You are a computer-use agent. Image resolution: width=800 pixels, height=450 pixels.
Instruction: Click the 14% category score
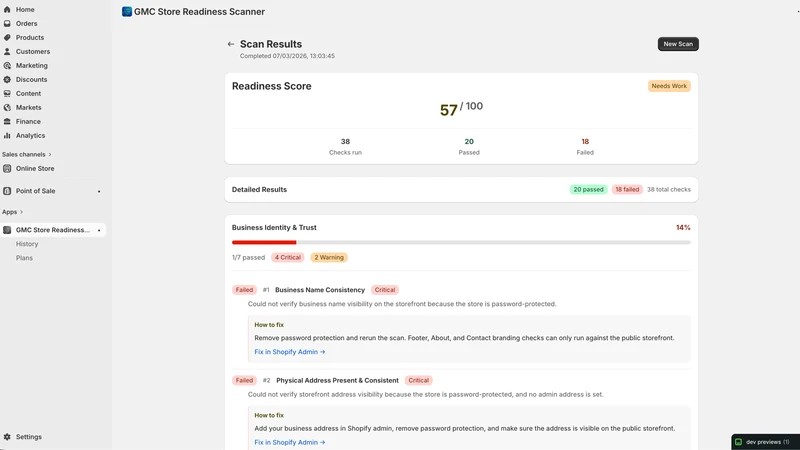[683, 228]
